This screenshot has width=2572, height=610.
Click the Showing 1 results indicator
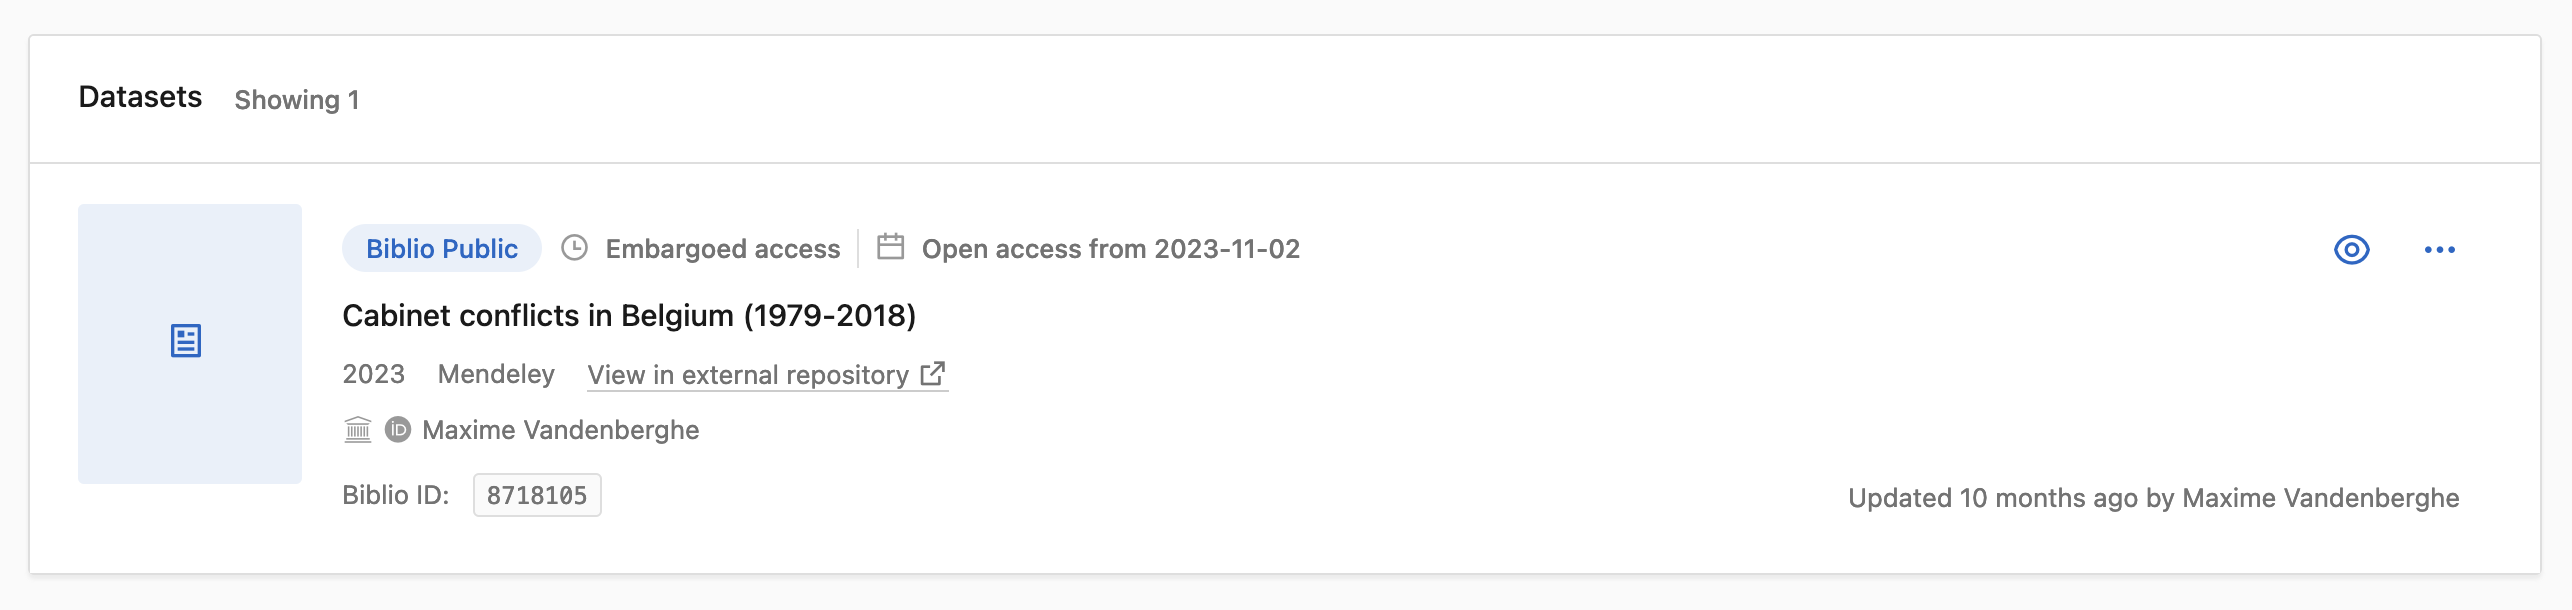(297, 100)
